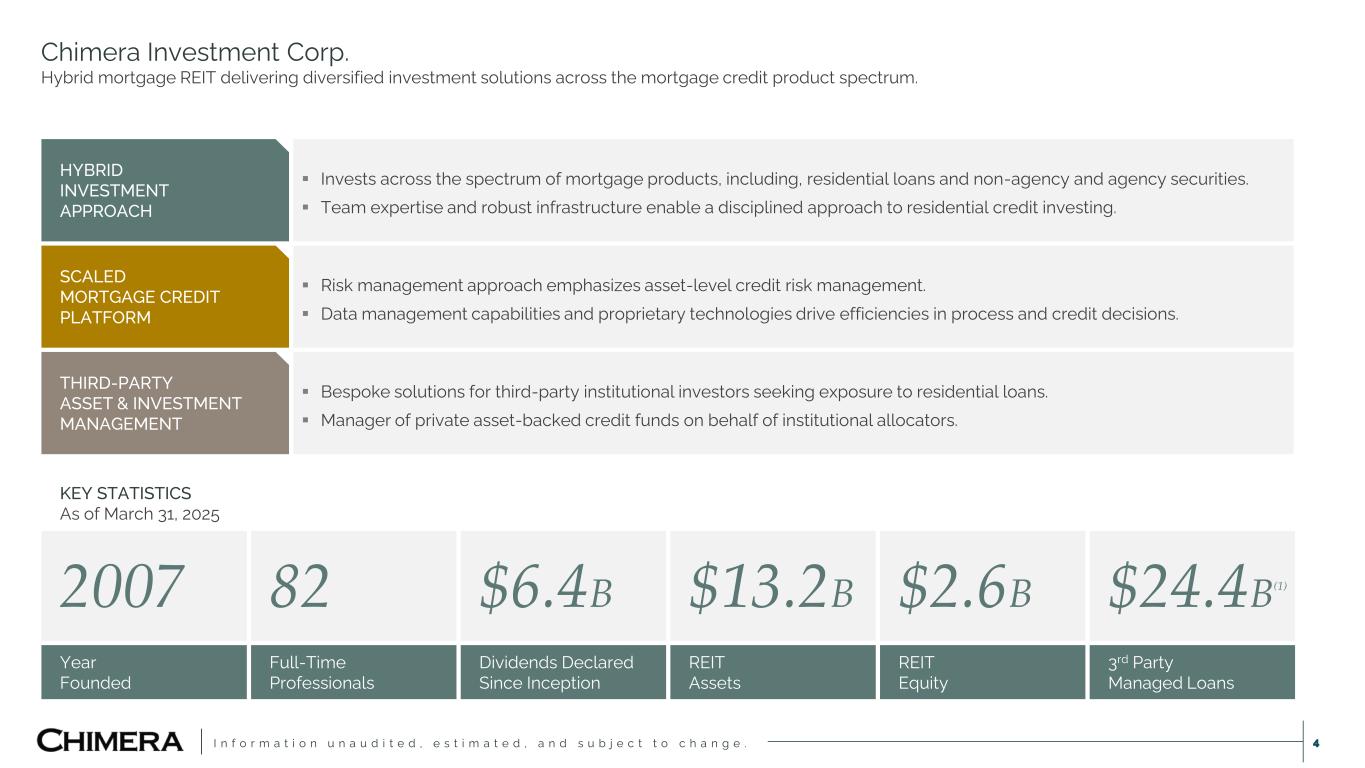Click the 82 full-time professionals number
The image size is (1365, 768).
coord(299,587)
